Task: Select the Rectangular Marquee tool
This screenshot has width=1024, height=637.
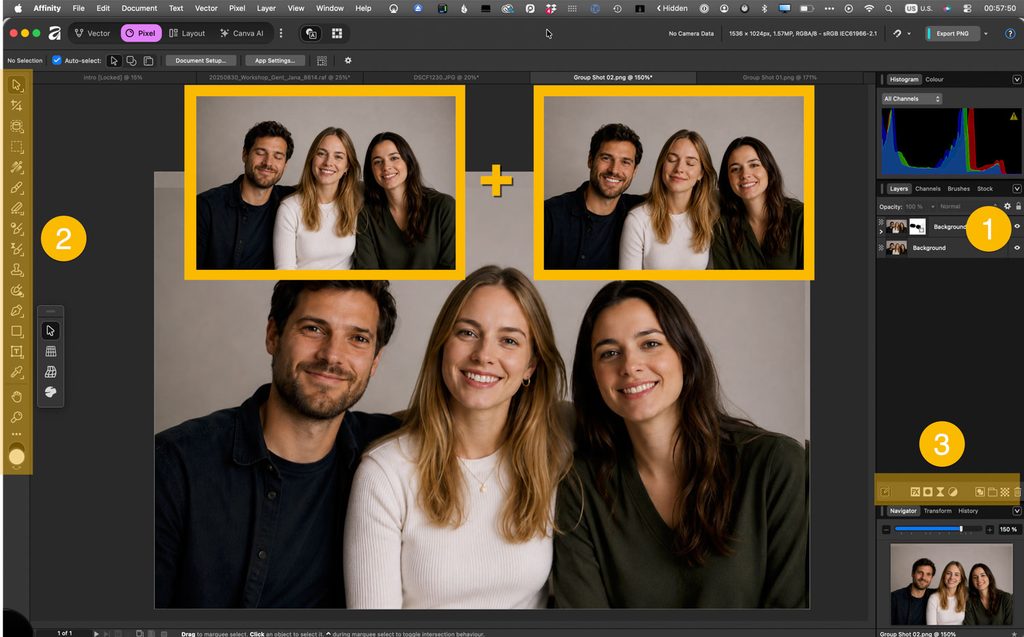Action: pyautogui.click(x=17, y=147)
